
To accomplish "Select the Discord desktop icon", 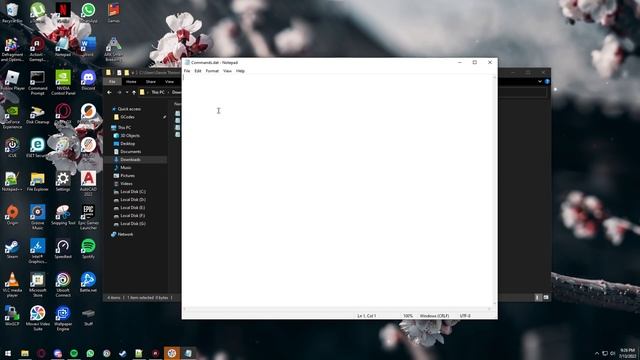I will point(88,80).
